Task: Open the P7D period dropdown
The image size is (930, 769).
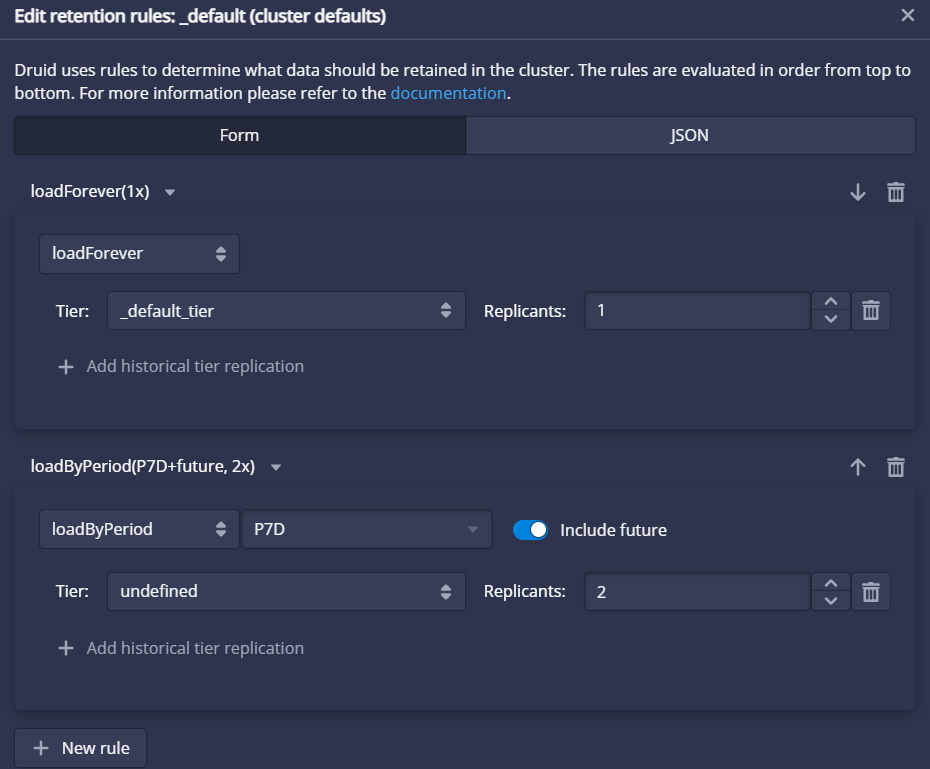Action: [x=367, y=529]
